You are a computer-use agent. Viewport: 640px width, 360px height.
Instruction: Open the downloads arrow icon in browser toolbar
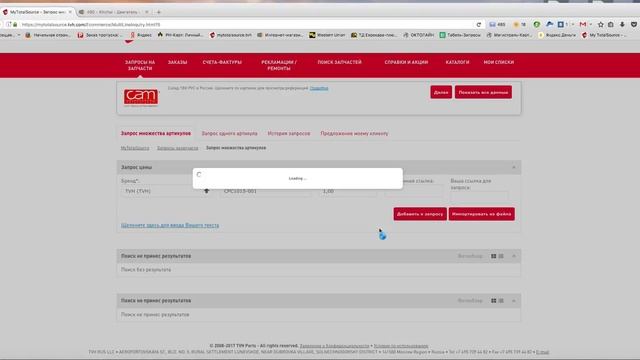622,24
